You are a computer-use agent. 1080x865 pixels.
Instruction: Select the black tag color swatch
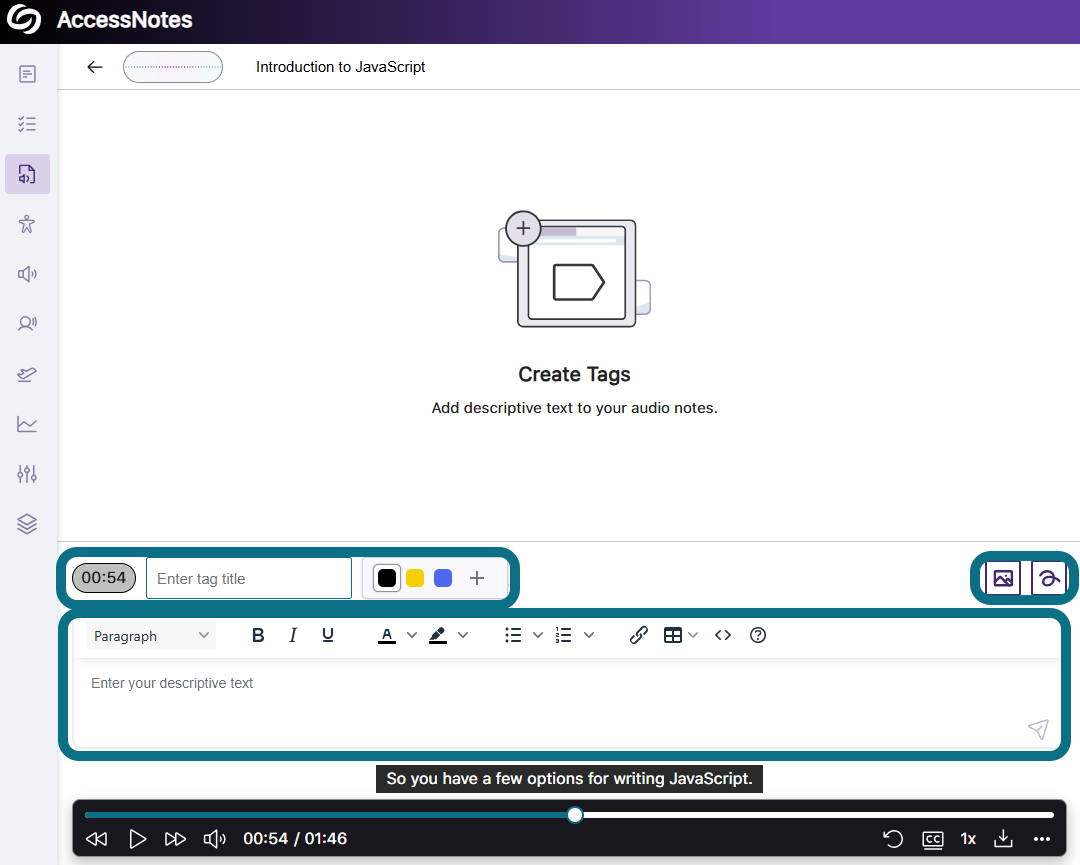[x=387, y=578]
